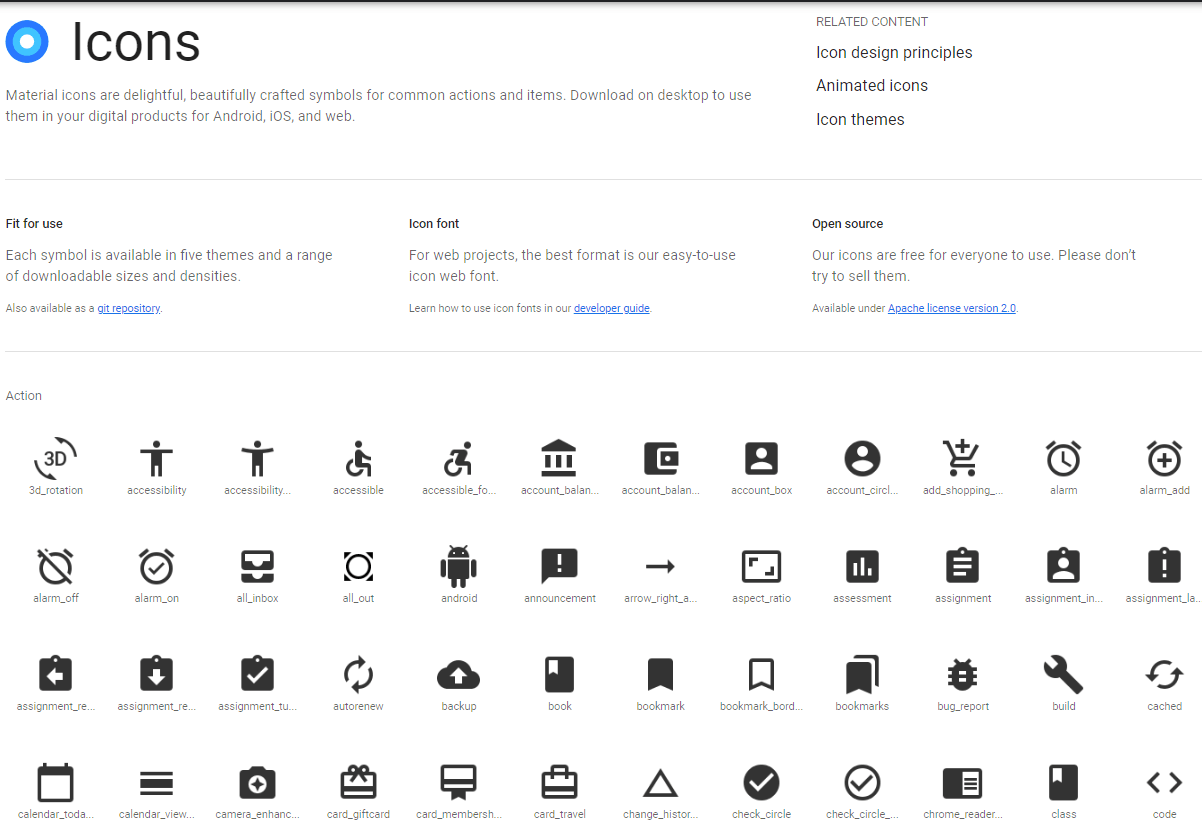Click the all_inbox icon
Image resolution: width=1202 pixels, height=822 pixels.
258,566
